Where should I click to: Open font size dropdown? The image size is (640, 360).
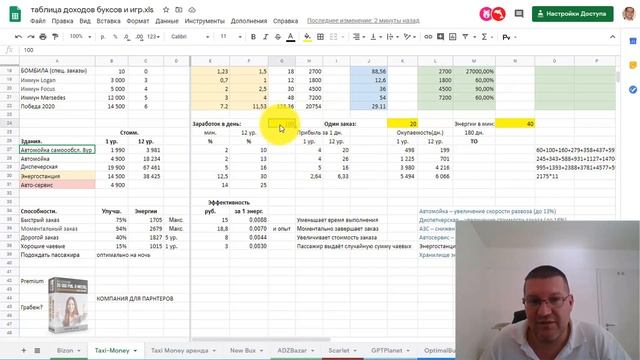click(231, 37)
